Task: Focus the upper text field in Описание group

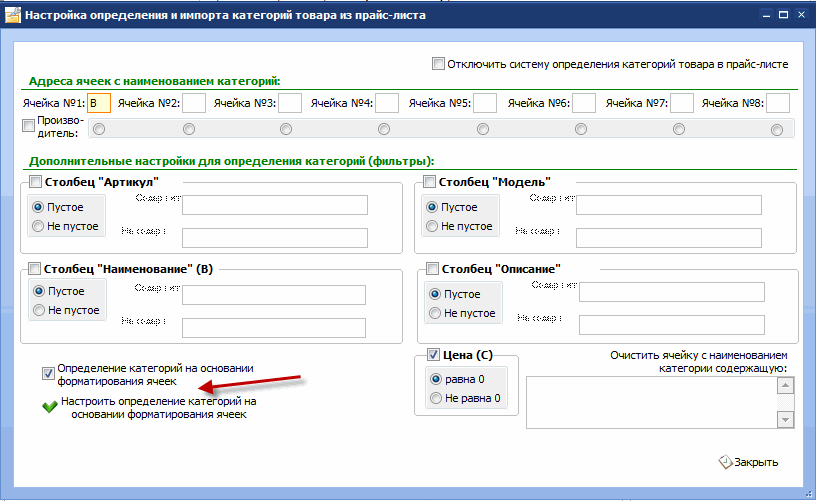Action: 672,292
